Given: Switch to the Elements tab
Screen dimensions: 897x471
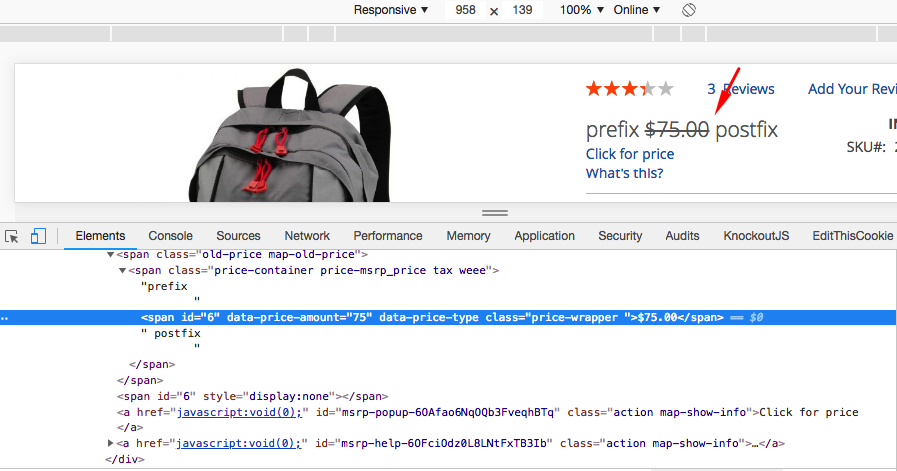Looking at the screenshot, I should pyautogui.click(x=100, y=236).
